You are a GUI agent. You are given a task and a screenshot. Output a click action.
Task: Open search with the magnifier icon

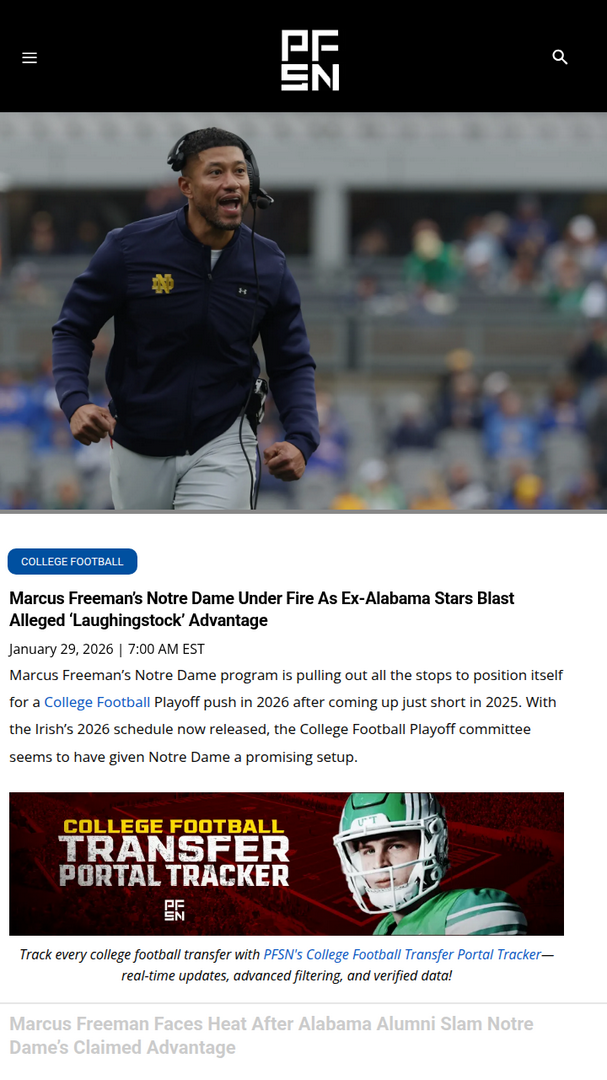[x=560, y=57]
